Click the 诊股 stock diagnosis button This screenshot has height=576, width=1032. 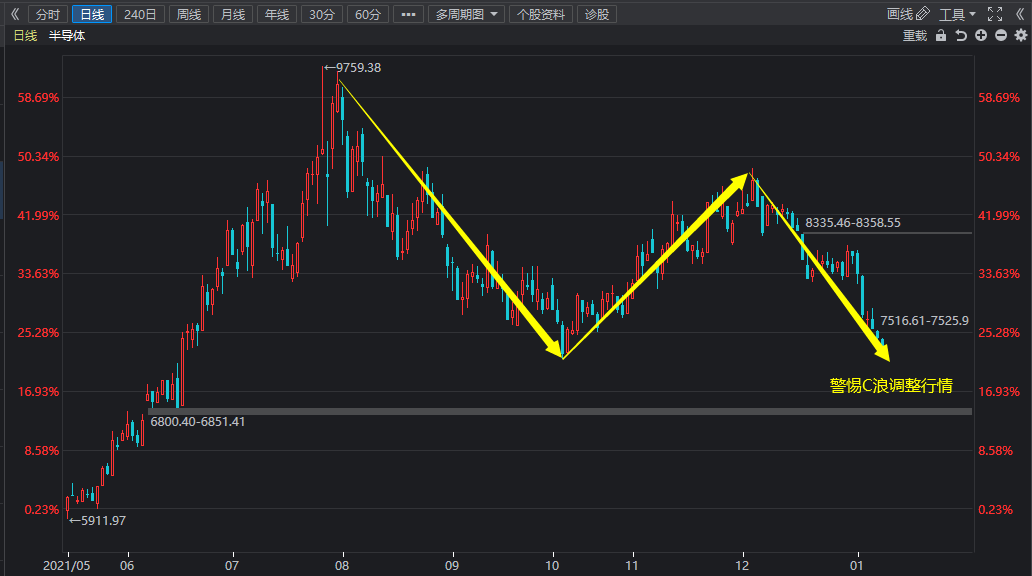click(597, 14)
